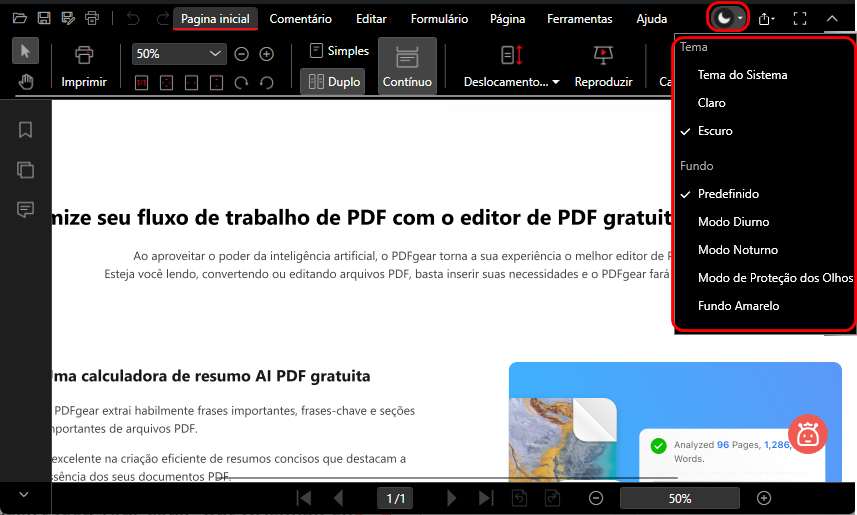This screenshot has height=515, width=857.
Task: Open the Comentário tab
Action: (301, 19)
